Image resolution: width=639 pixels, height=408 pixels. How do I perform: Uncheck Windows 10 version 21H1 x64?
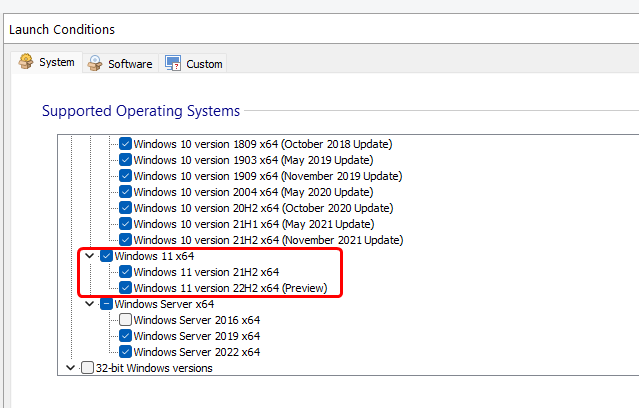(x=125, y=224)
